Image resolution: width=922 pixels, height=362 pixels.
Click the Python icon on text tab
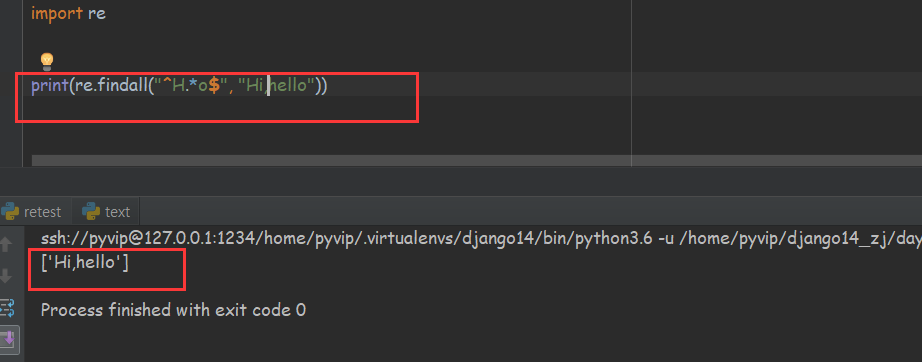click(91, 212)
